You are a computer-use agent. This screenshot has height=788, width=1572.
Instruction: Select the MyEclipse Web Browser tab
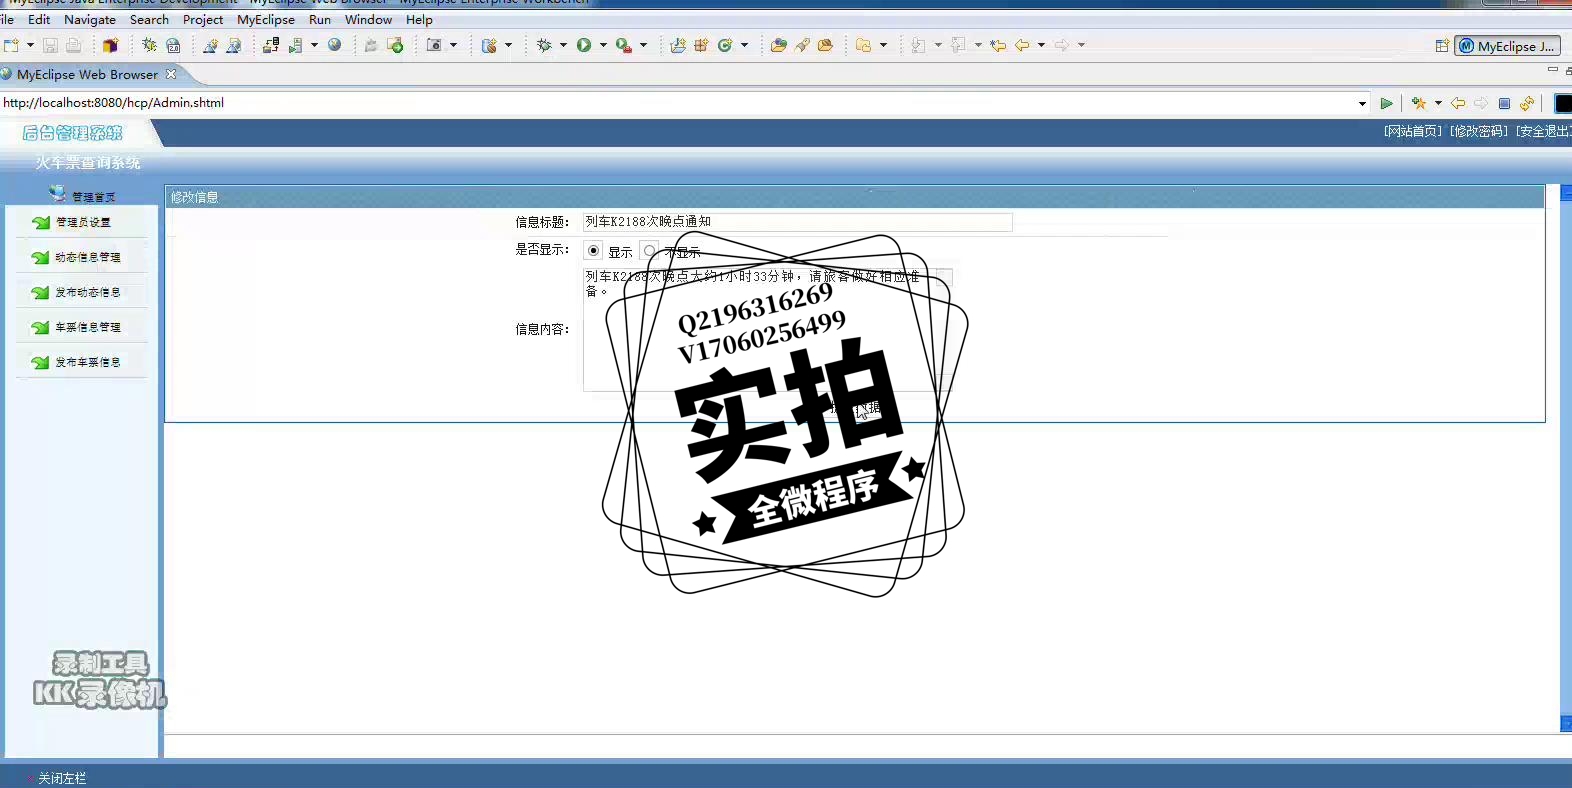point(87,74)
